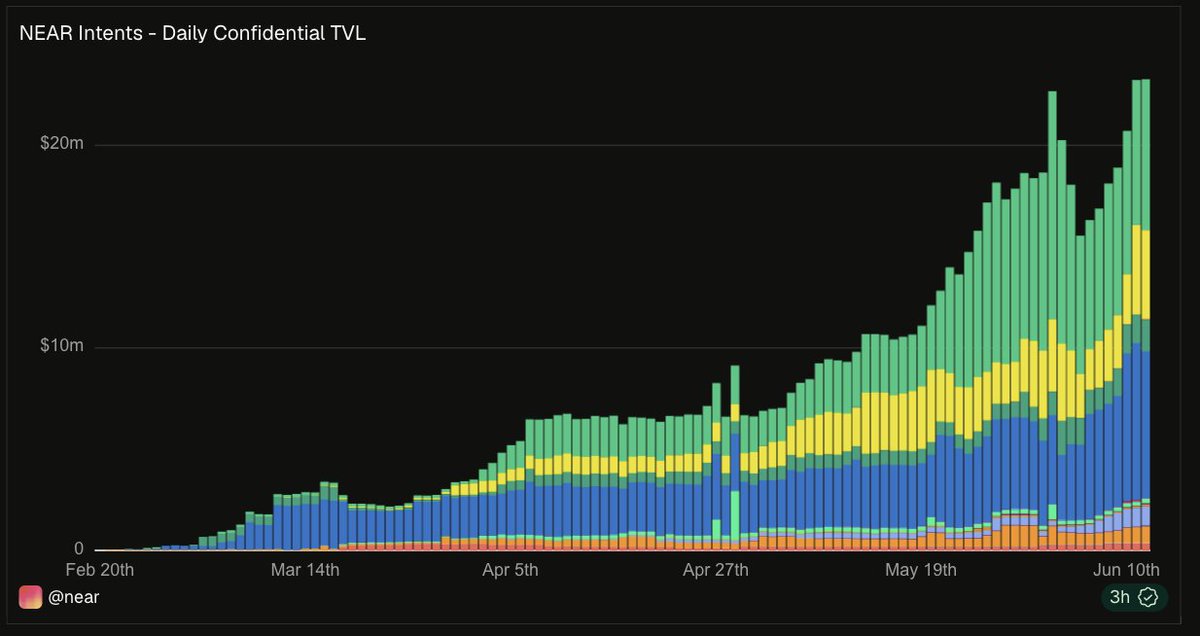Click the last bar's top green segment

click(x=1145, y=155)
